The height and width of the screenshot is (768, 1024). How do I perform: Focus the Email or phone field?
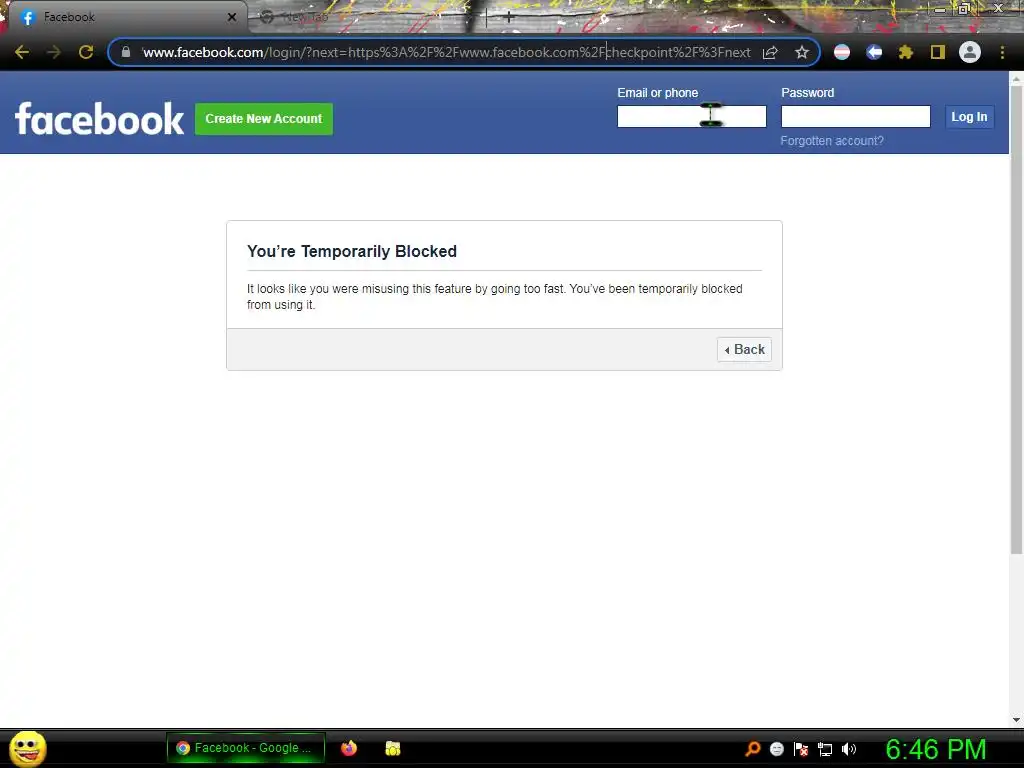tap(692, 116)
